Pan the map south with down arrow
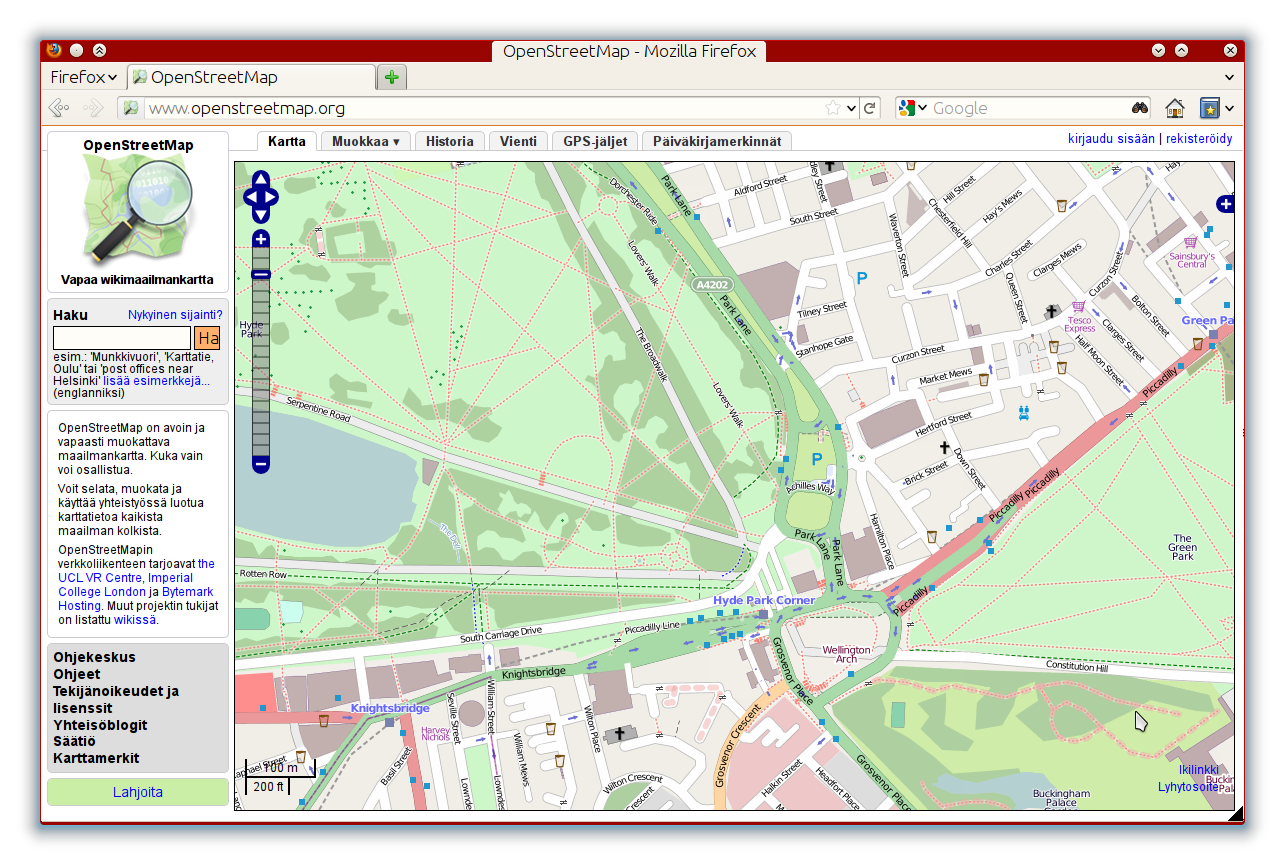 click(261, 214)
